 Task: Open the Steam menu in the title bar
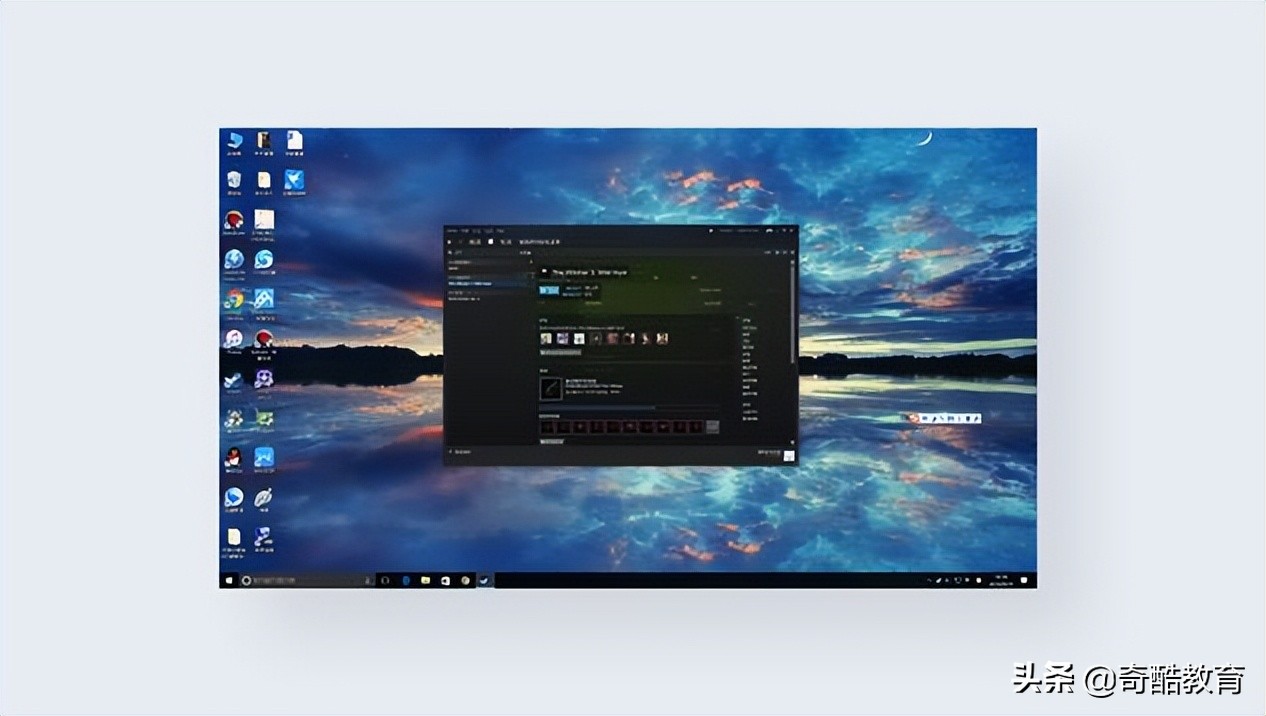[x=451, y=230]
